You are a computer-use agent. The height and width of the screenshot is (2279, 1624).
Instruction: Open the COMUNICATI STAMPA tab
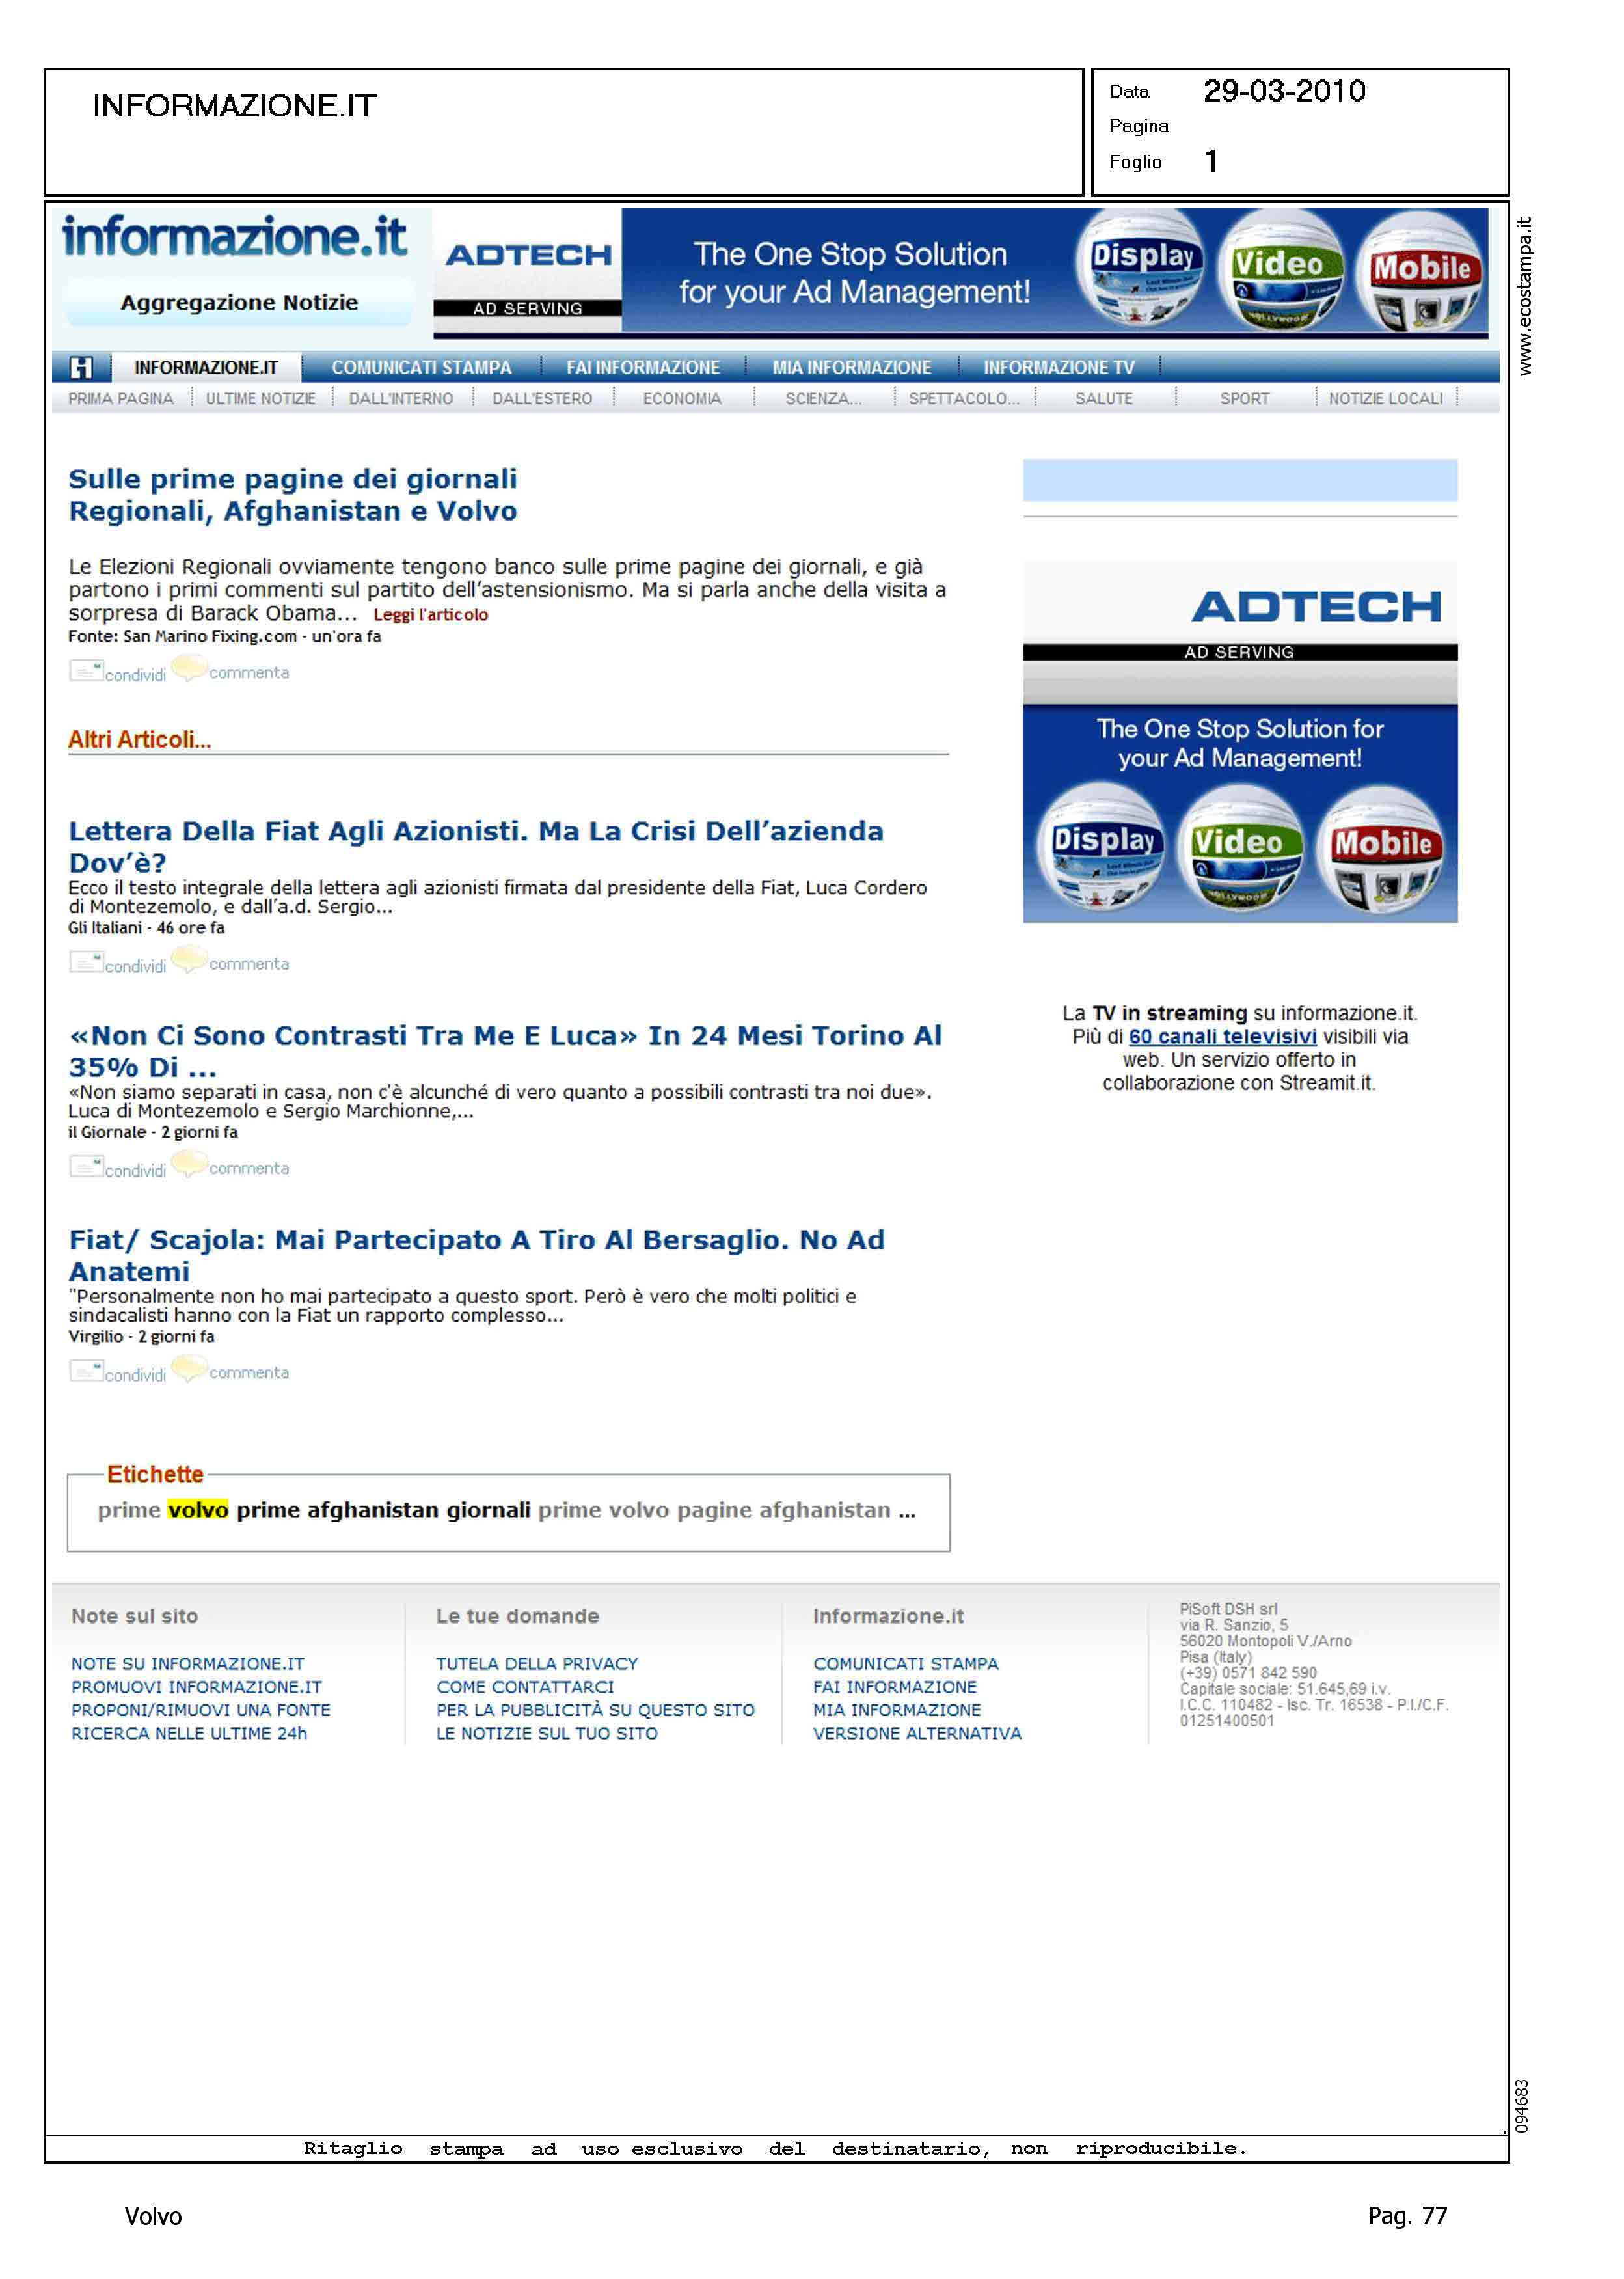coord(421,368)
